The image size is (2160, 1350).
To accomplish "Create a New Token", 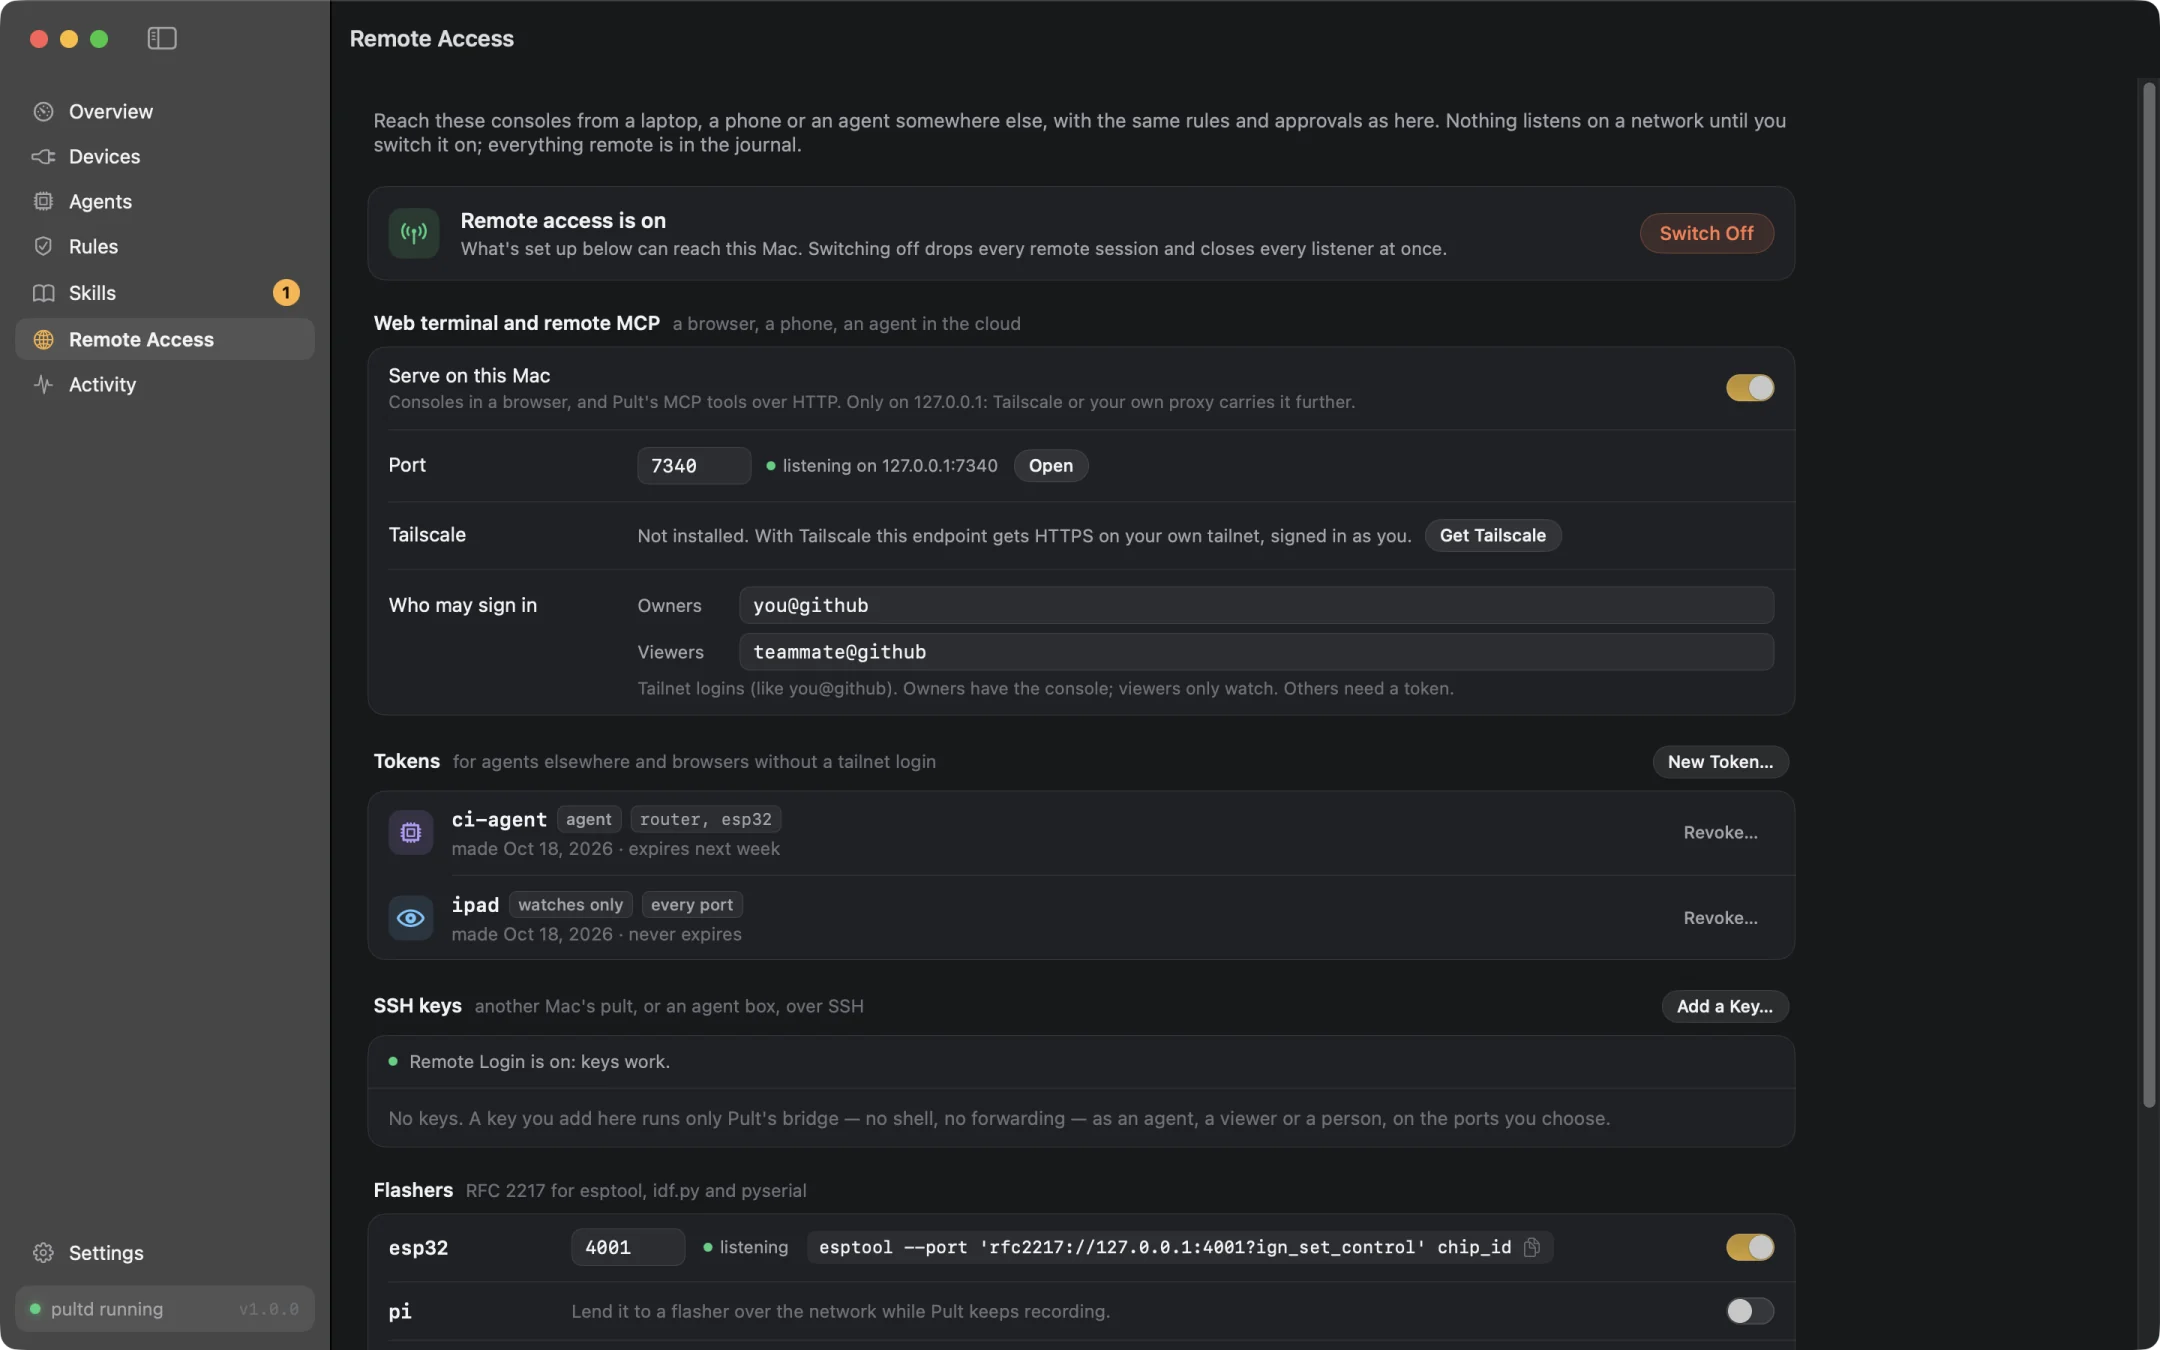I will point(1720,761).
